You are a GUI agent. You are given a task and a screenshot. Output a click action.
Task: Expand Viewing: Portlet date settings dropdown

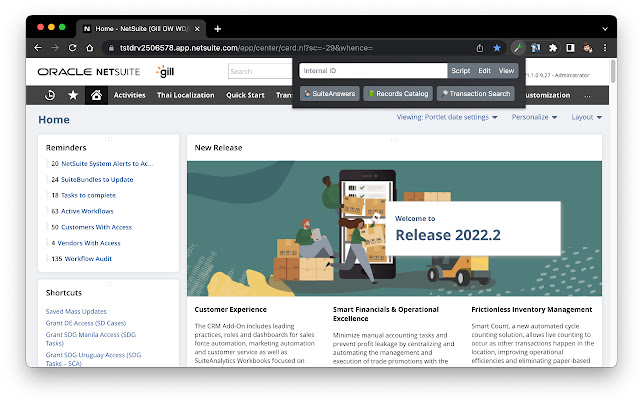point(447,117)
